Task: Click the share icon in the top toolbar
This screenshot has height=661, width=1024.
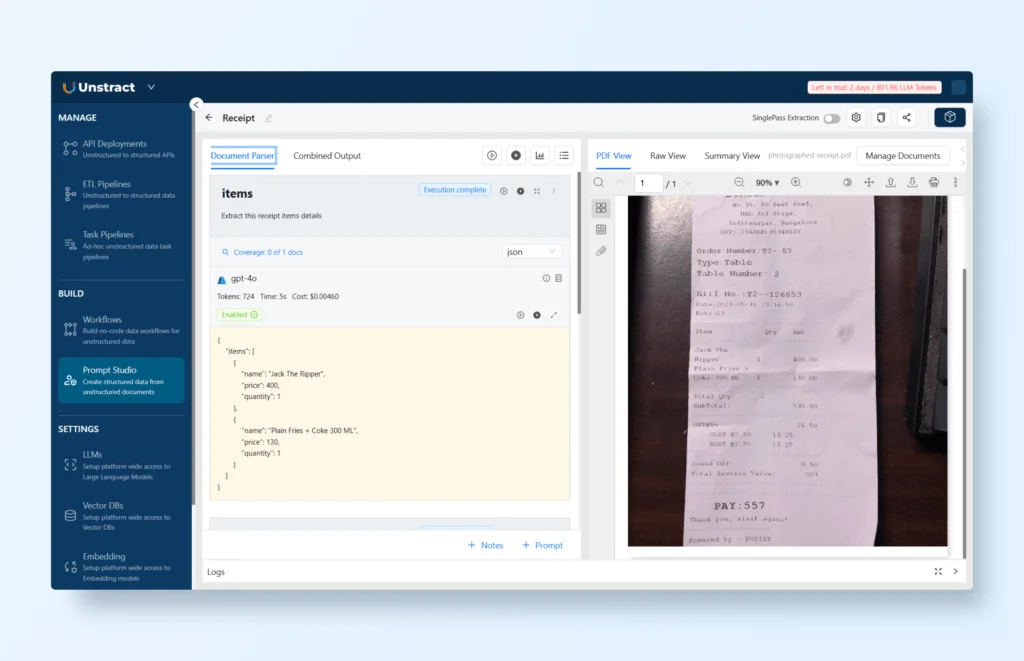Action: tap(907, 118)
